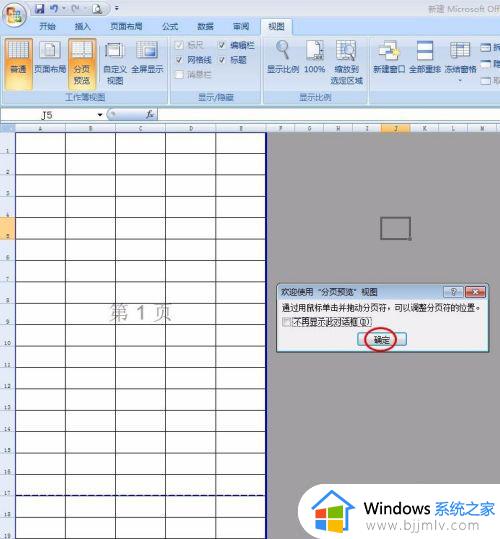This screenshot has width=500, height=539.
Task: Click the Name Box showing J5
Action: tap(48, 114)
